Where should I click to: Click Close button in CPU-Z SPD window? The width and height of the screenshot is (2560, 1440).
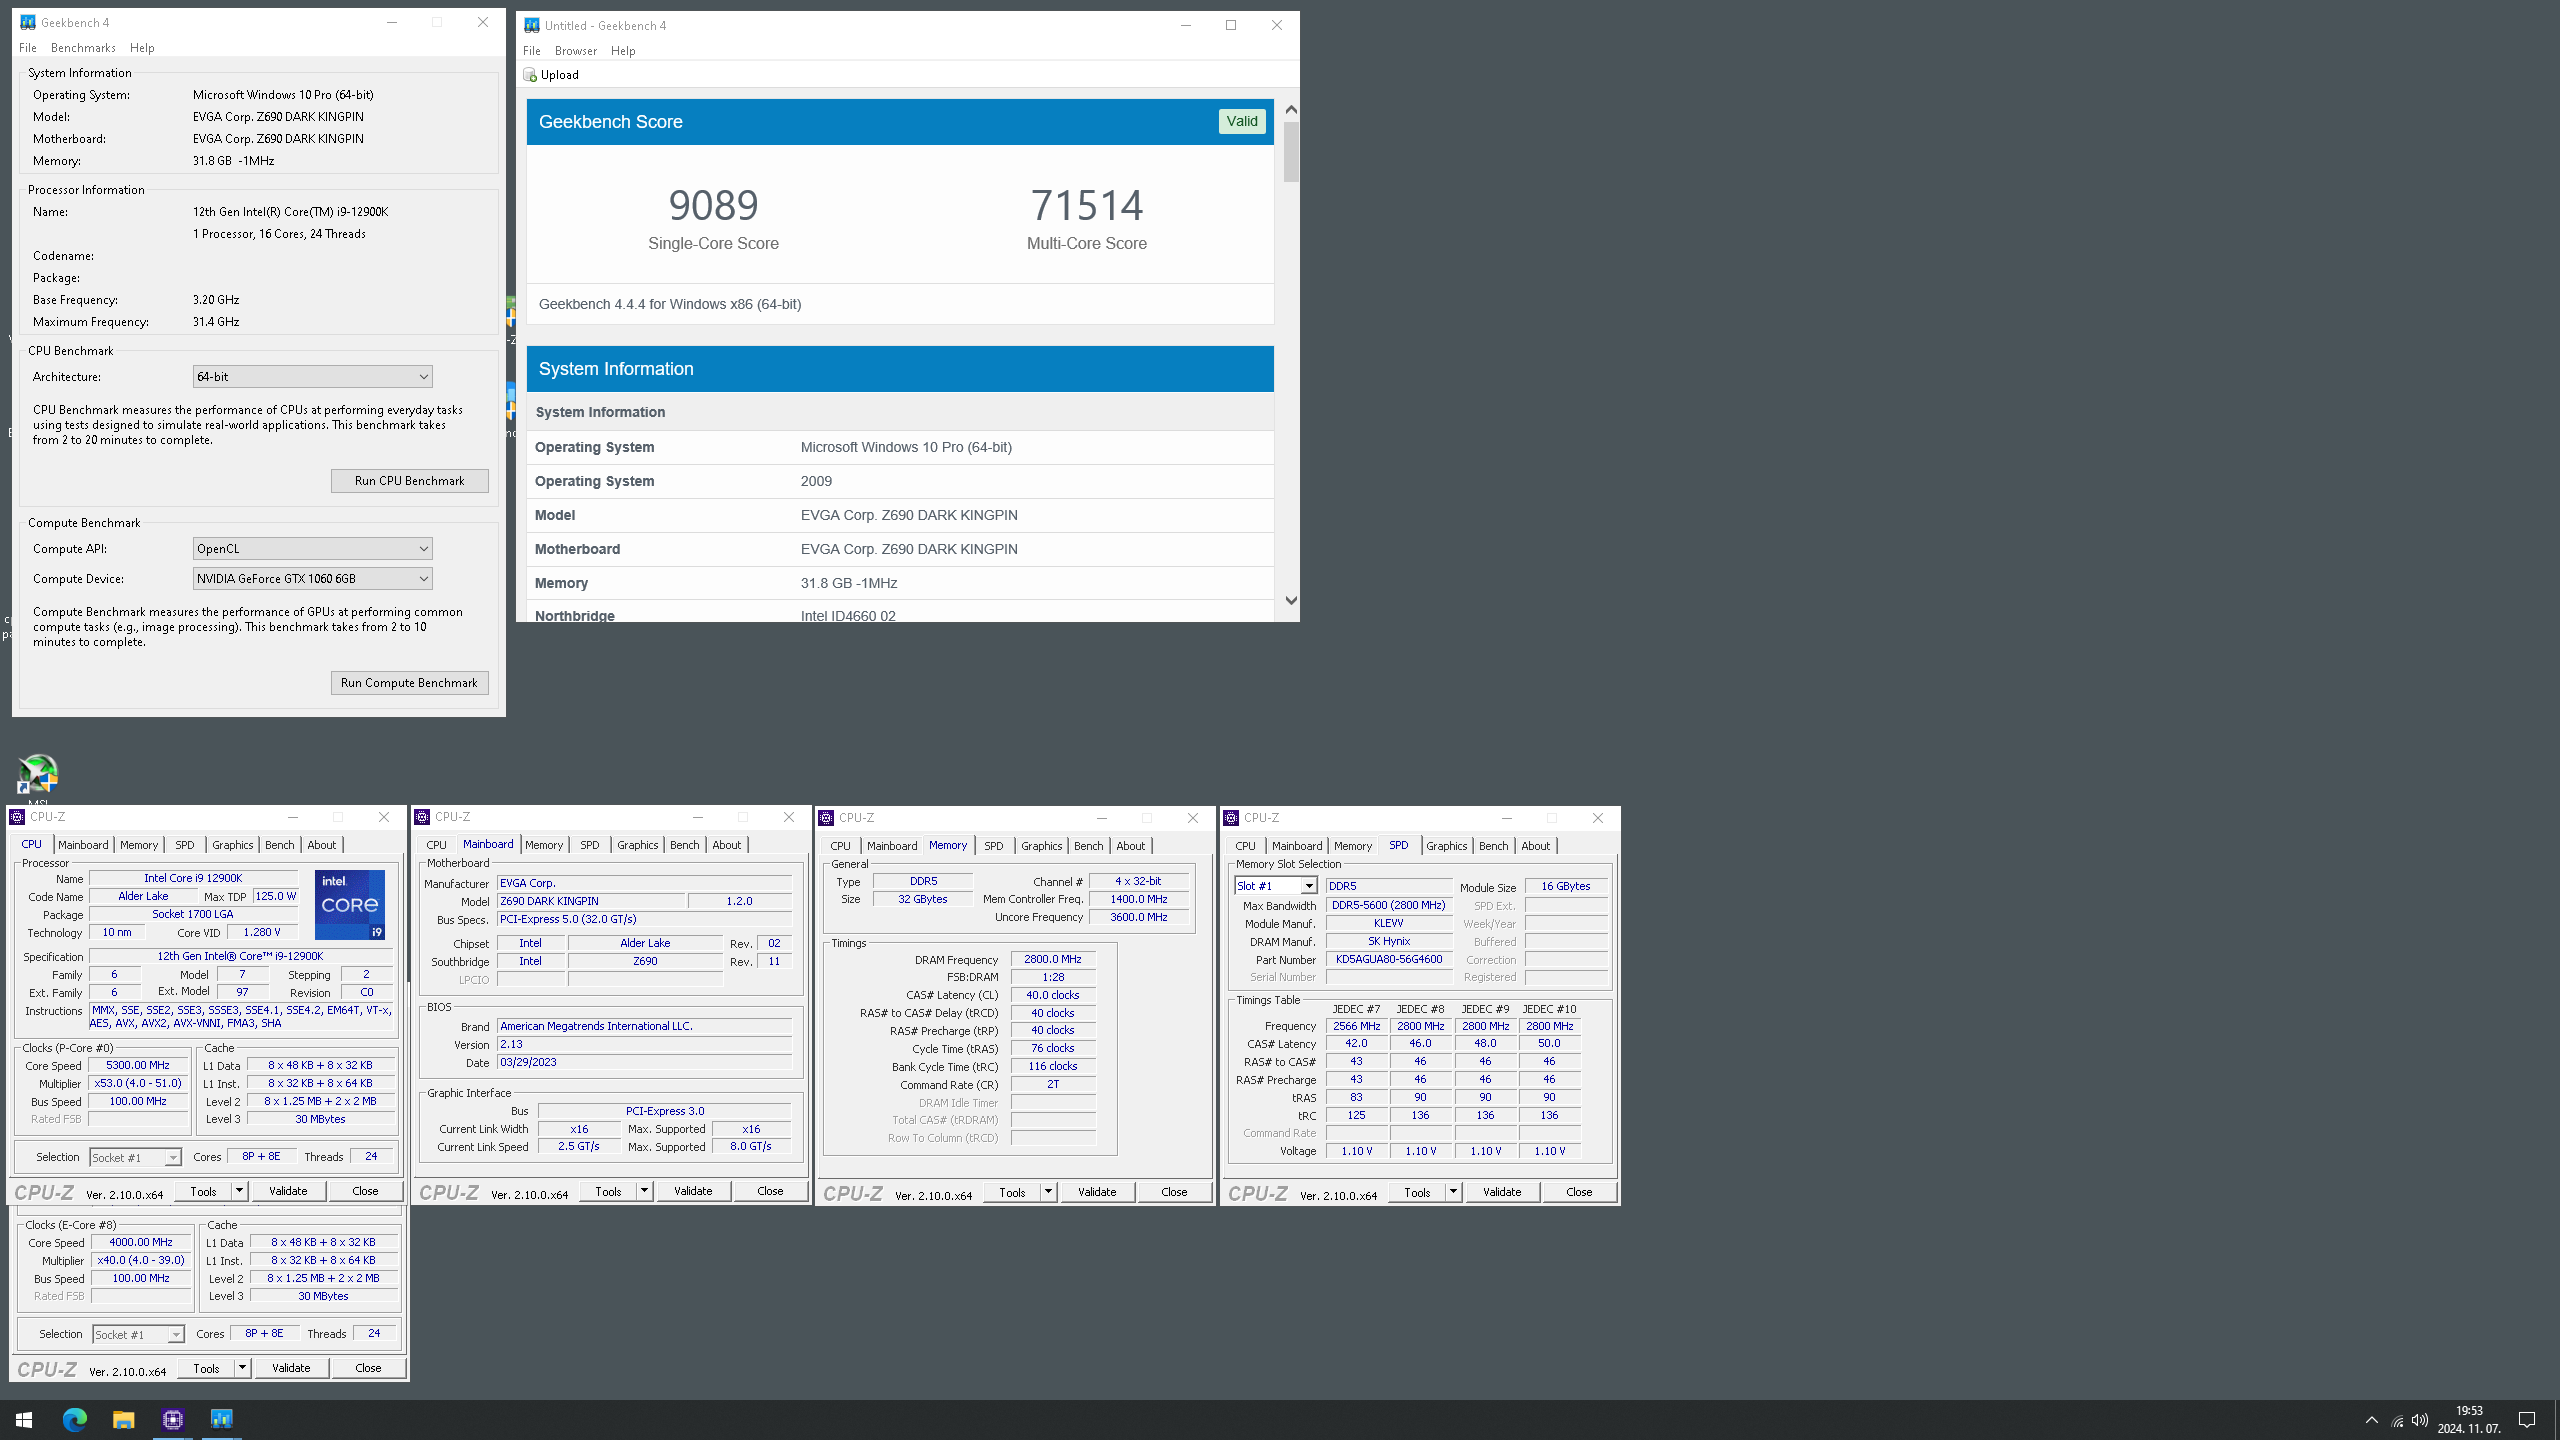[1579, 1192]
